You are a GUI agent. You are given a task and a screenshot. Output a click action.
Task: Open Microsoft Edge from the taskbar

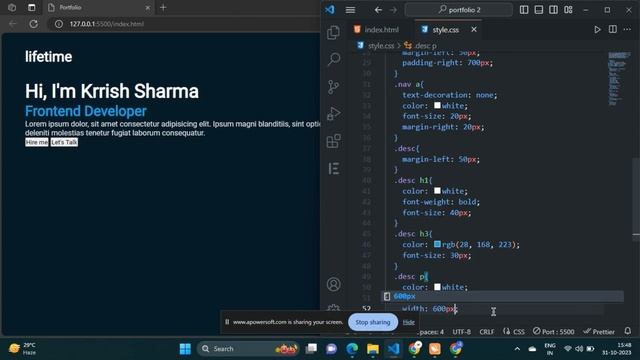click(352, 349)
